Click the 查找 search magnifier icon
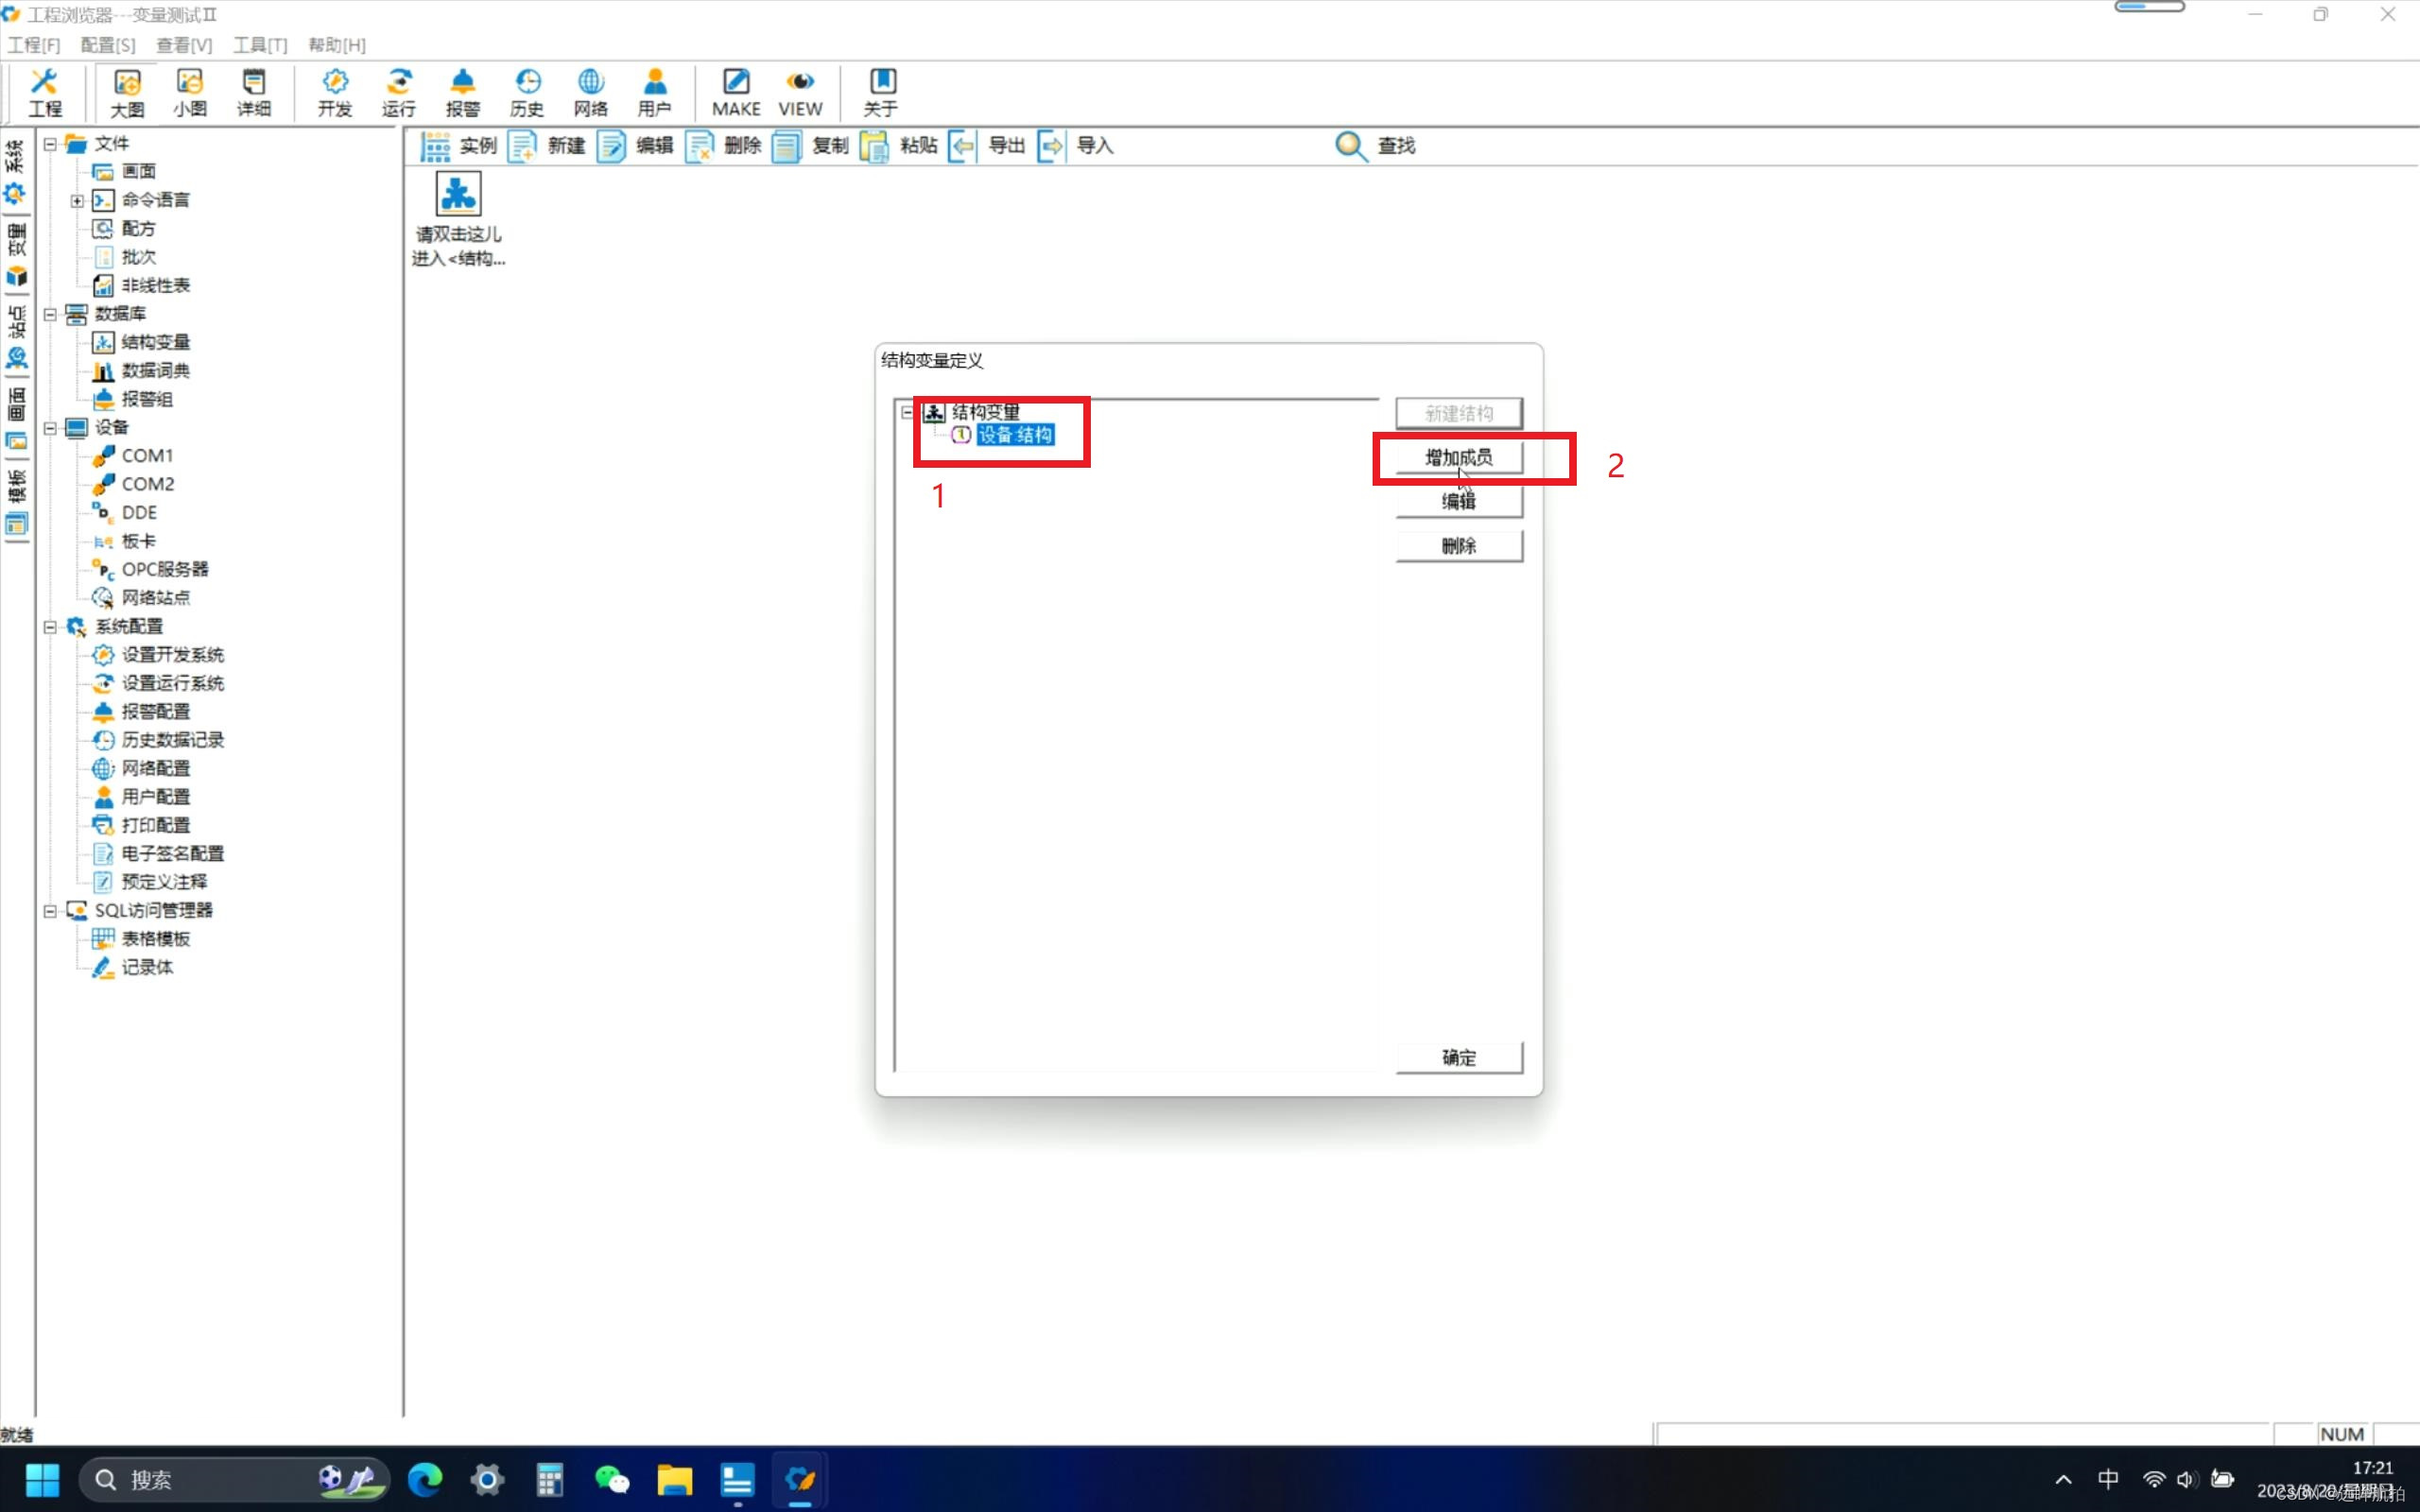This screenshot has width=2420, height=1512. [1350, 146]
